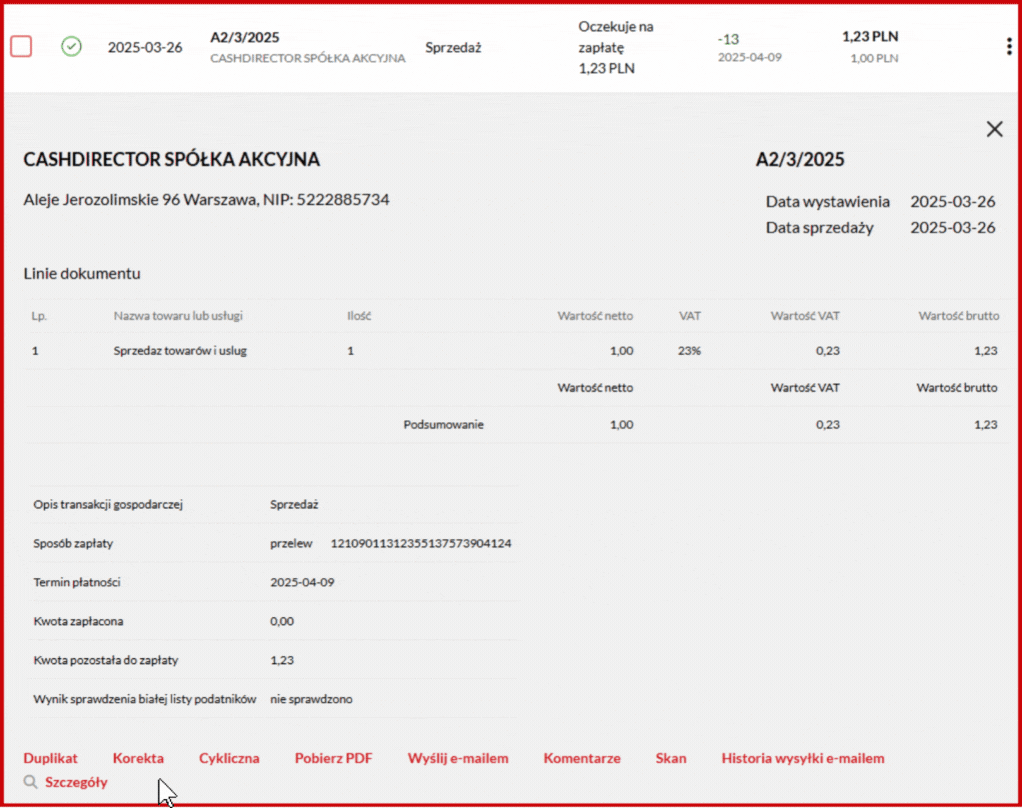This screenshot has height=808, width=1022.
Task: Click the A2/3/2025 heading in details
Action: click(800, 159)
